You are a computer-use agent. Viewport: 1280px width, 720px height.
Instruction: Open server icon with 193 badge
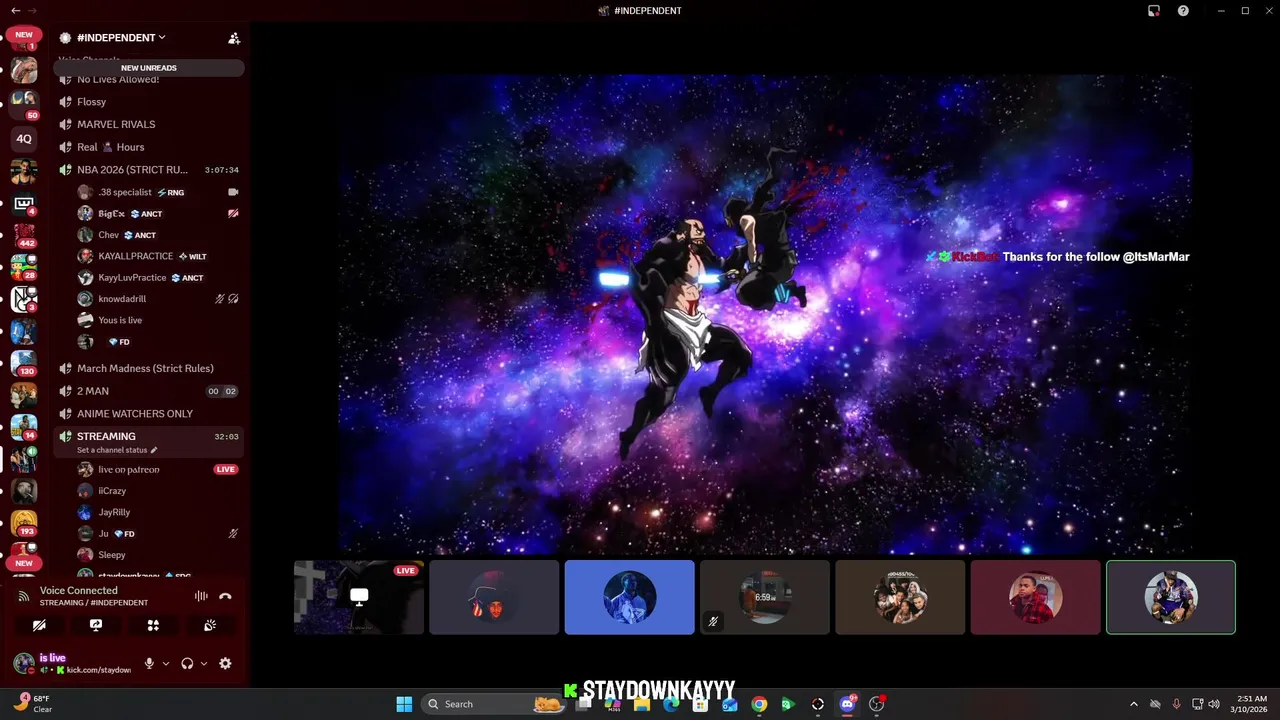click(x=24, y=524)
